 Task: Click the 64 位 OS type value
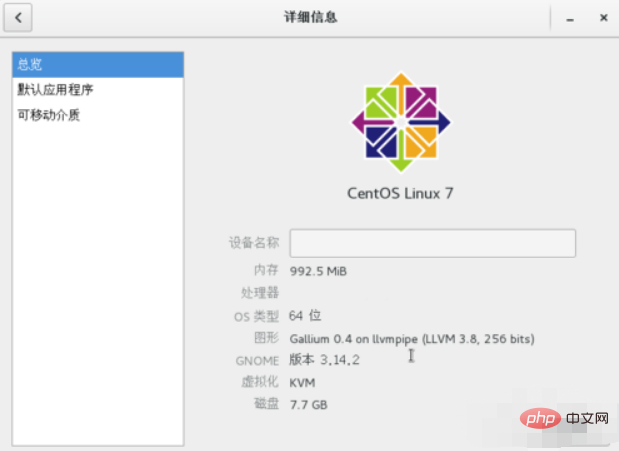click(x=305, y=316)
